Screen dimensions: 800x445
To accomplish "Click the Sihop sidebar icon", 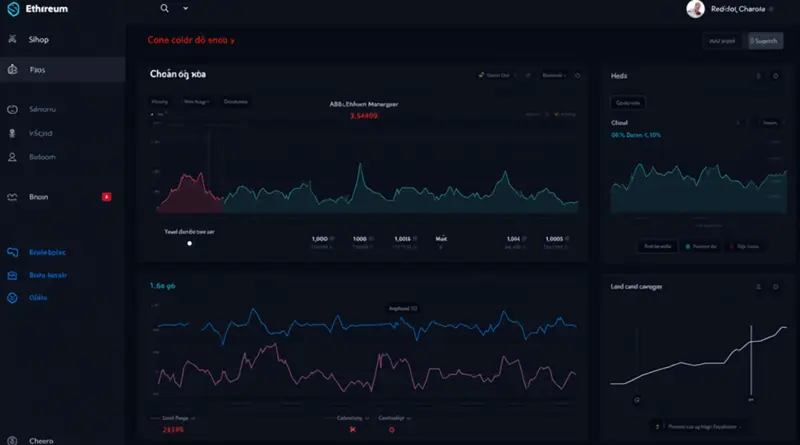I will [12, 40].
